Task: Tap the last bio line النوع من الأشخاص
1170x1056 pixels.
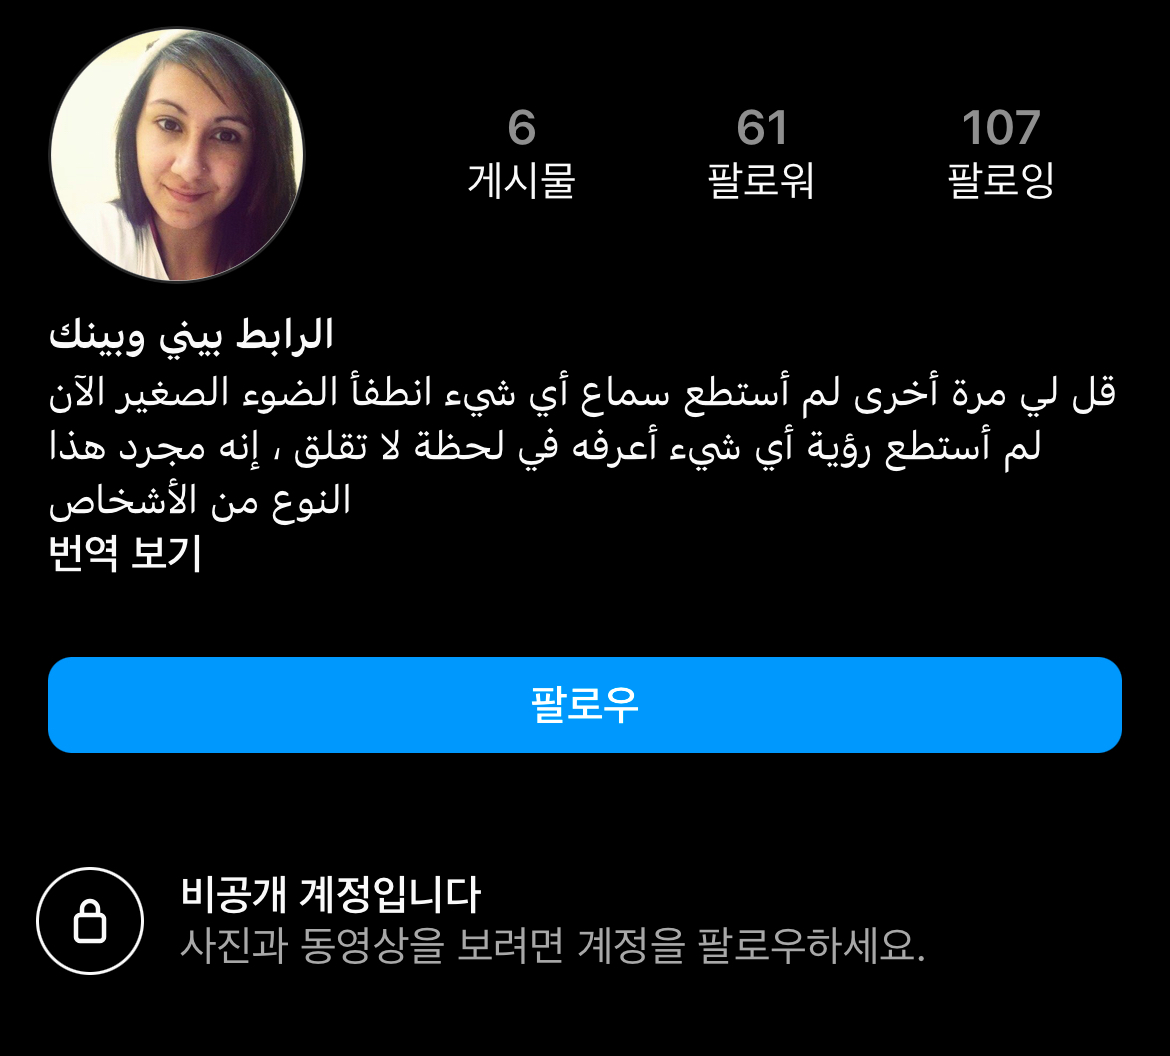Action: (200, 501)
